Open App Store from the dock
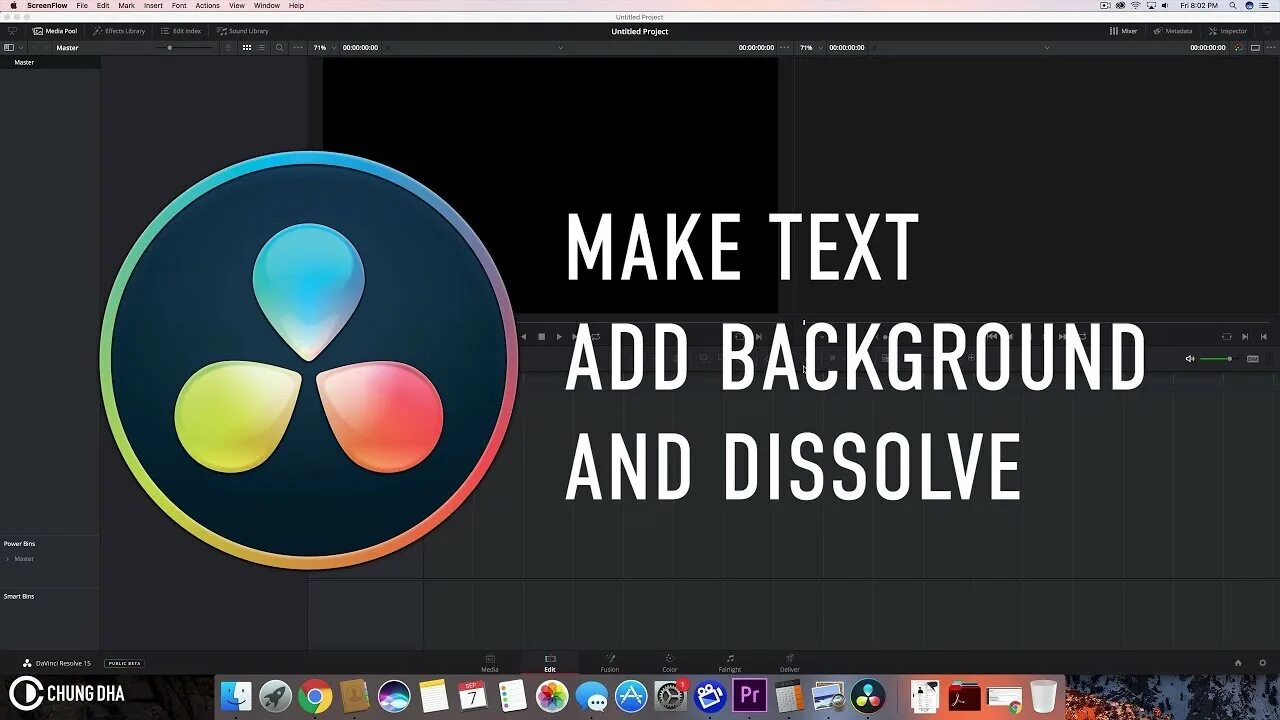The width and height of the screenshot is (1280, 720). pos(631,695)
